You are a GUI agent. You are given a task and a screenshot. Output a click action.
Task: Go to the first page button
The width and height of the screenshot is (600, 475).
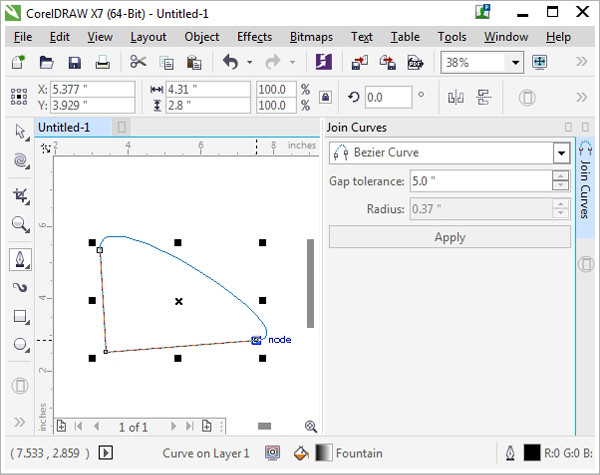tap(78, 426)
